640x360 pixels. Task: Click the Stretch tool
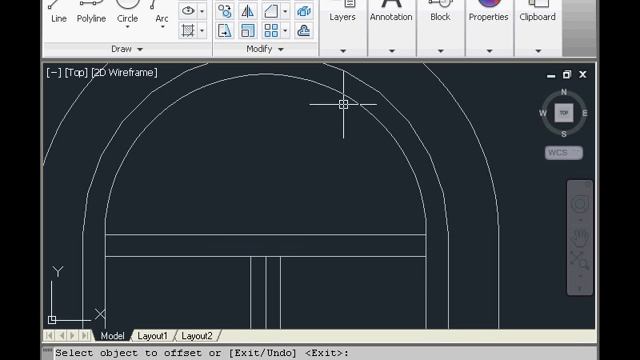coord(225,31)
